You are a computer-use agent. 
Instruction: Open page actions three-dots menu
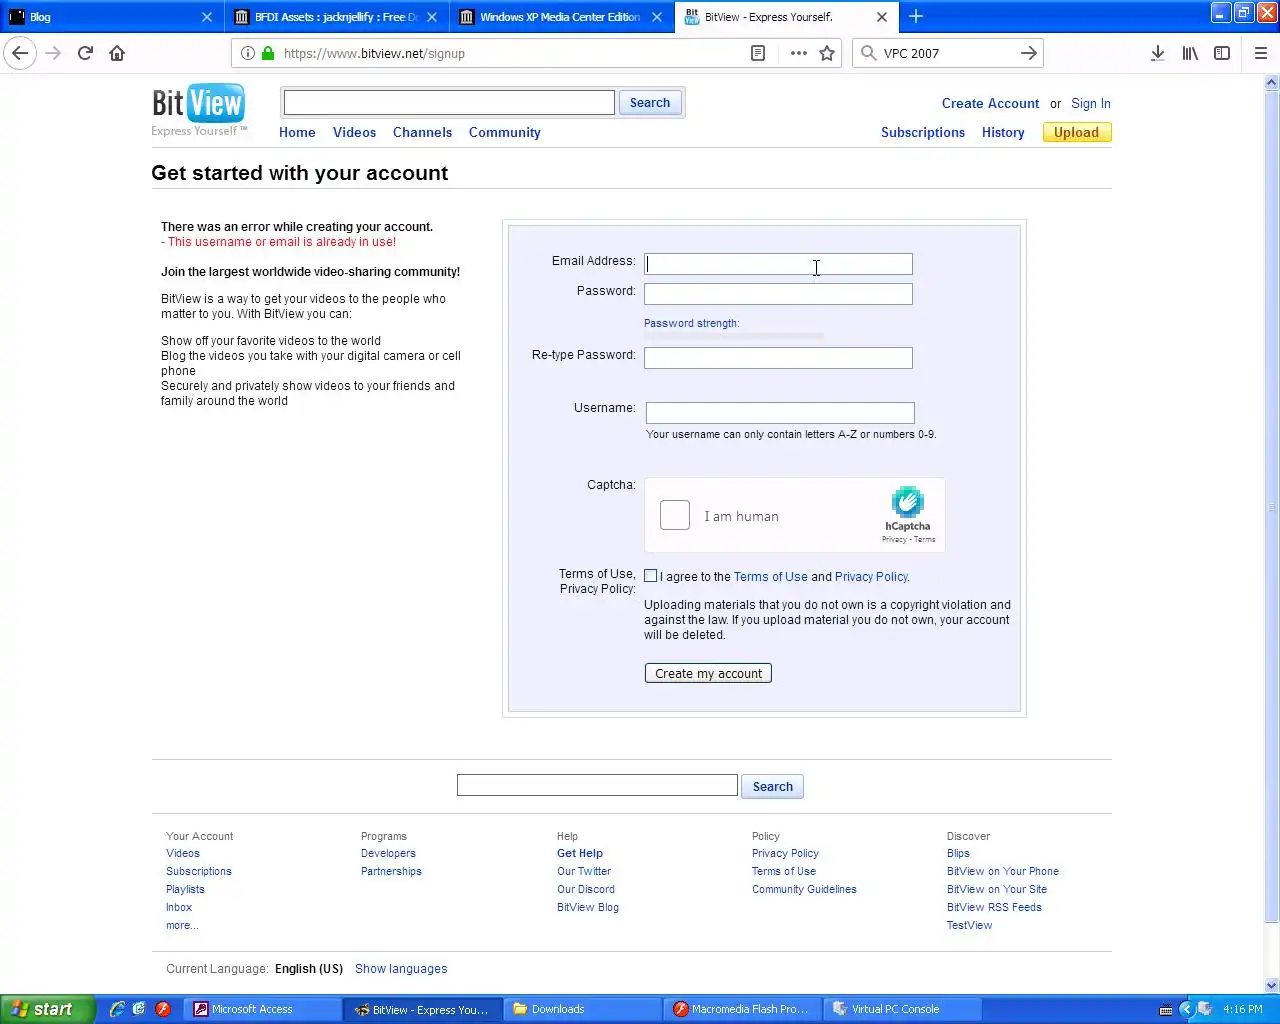click(798, 53)
